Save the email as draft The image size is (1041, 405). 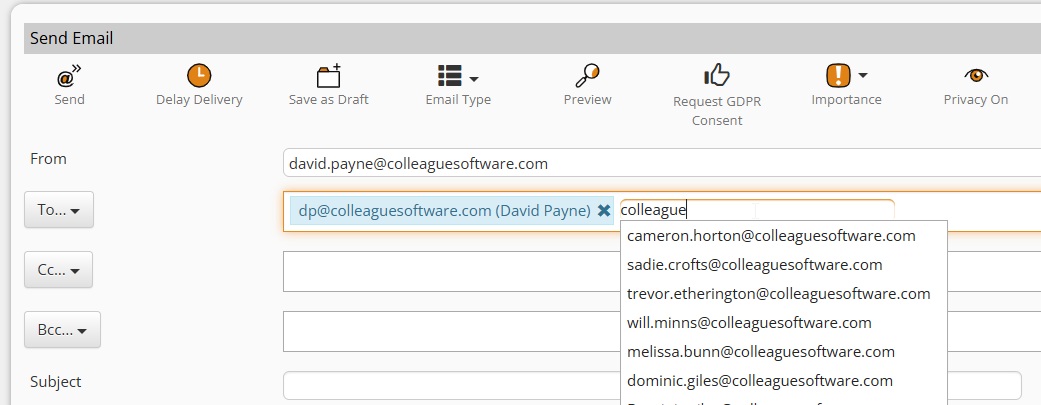328,77
